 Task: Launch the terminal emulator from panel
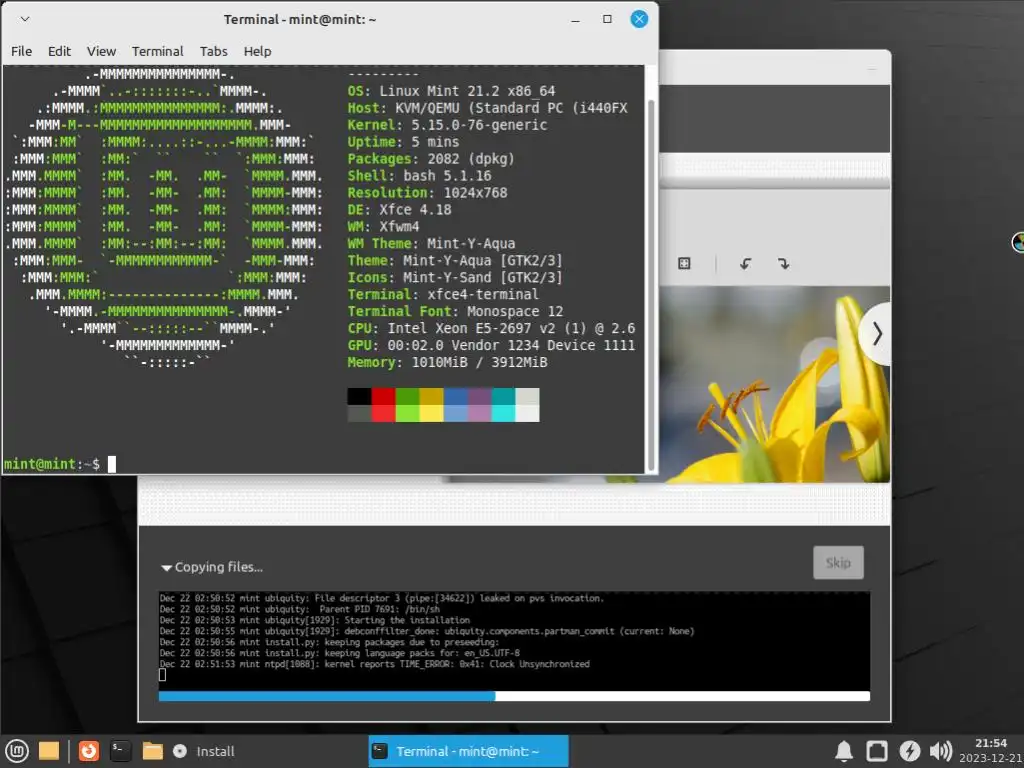point(120,751)
